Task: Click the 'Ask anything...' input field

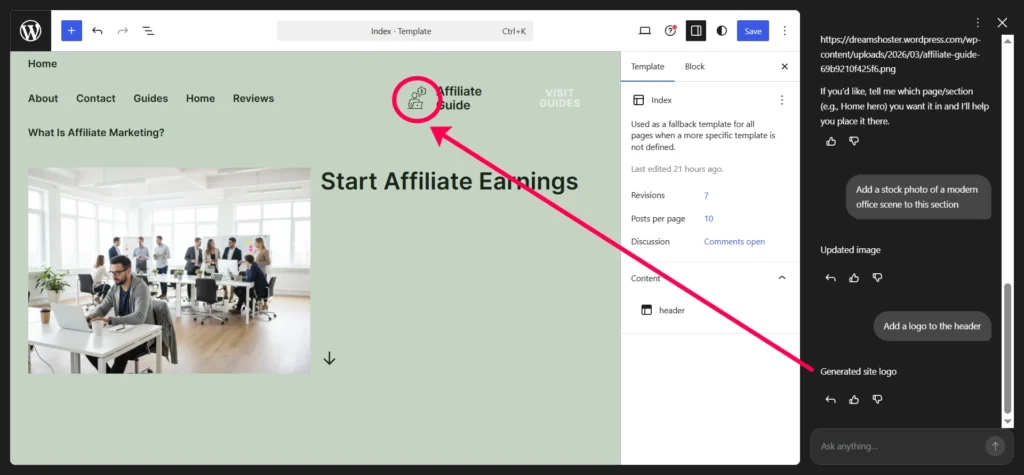Action: tap(895, 446)
